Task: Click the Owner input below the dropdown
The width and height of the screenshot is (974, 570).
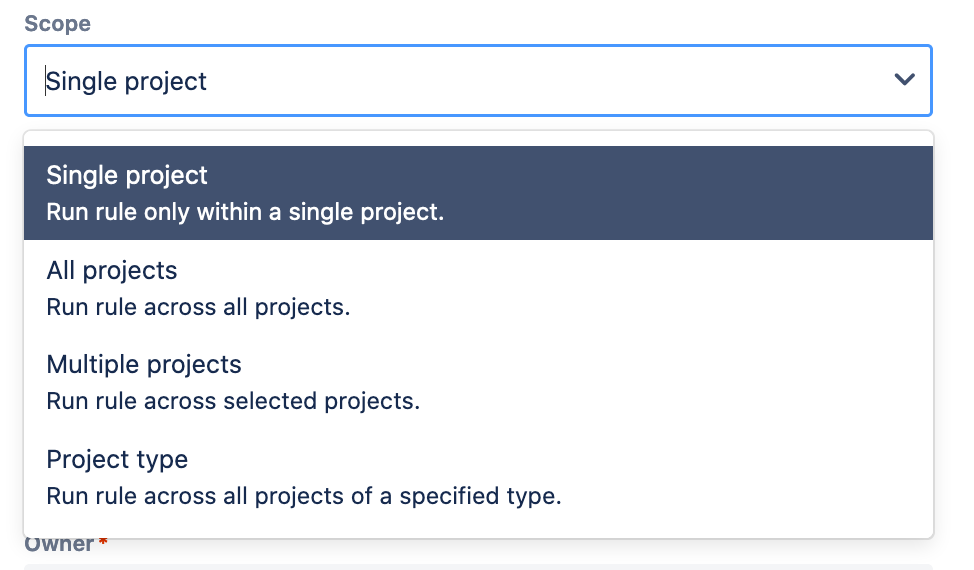Action: [478, 566]
